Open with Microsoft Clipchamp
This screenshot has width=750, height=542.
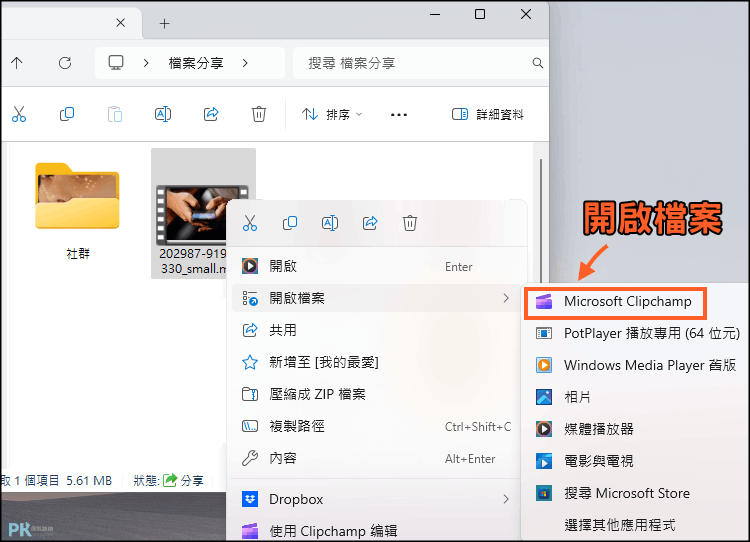click(x=615, y=302)
